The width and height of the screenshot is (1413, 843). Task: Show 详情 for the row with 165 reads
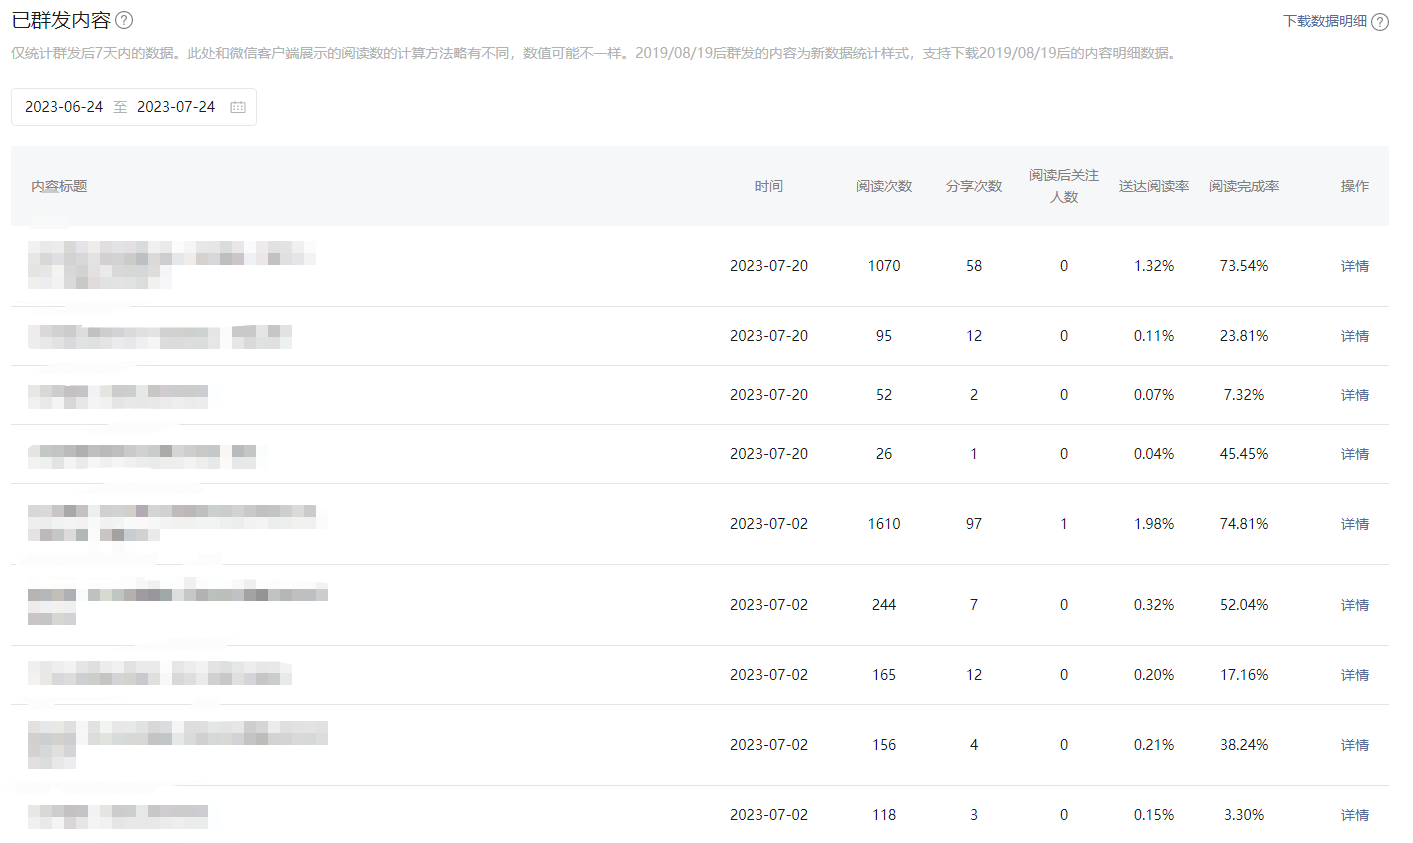(x=1354, y=675)
